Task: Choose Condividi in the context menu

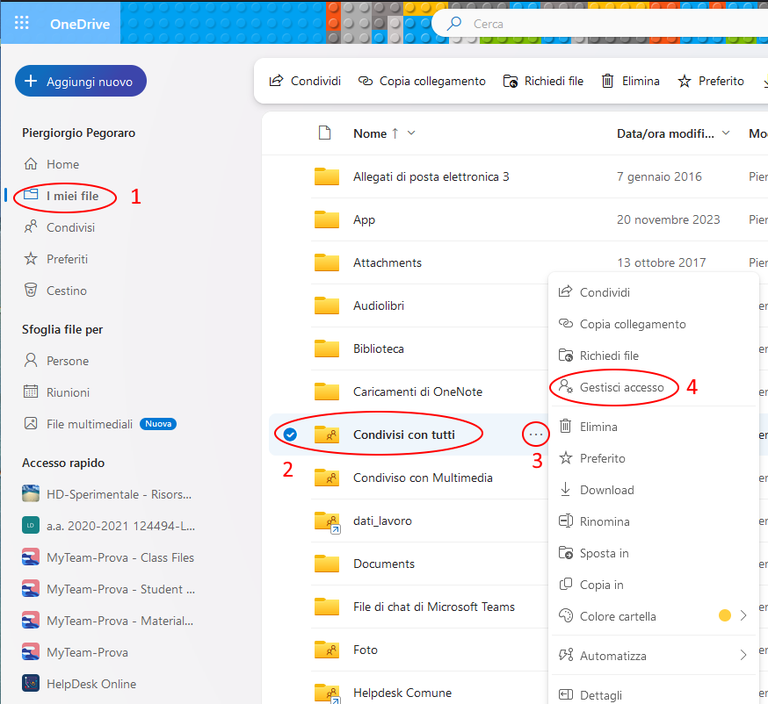Action: [x=653, y=292]
